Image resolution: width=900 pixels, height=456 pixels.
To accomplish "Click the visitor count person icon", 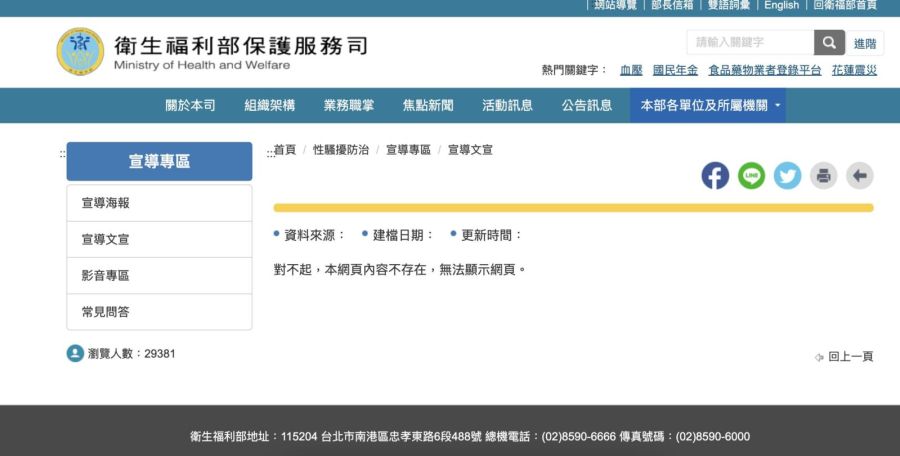I will tap(75, 353).
